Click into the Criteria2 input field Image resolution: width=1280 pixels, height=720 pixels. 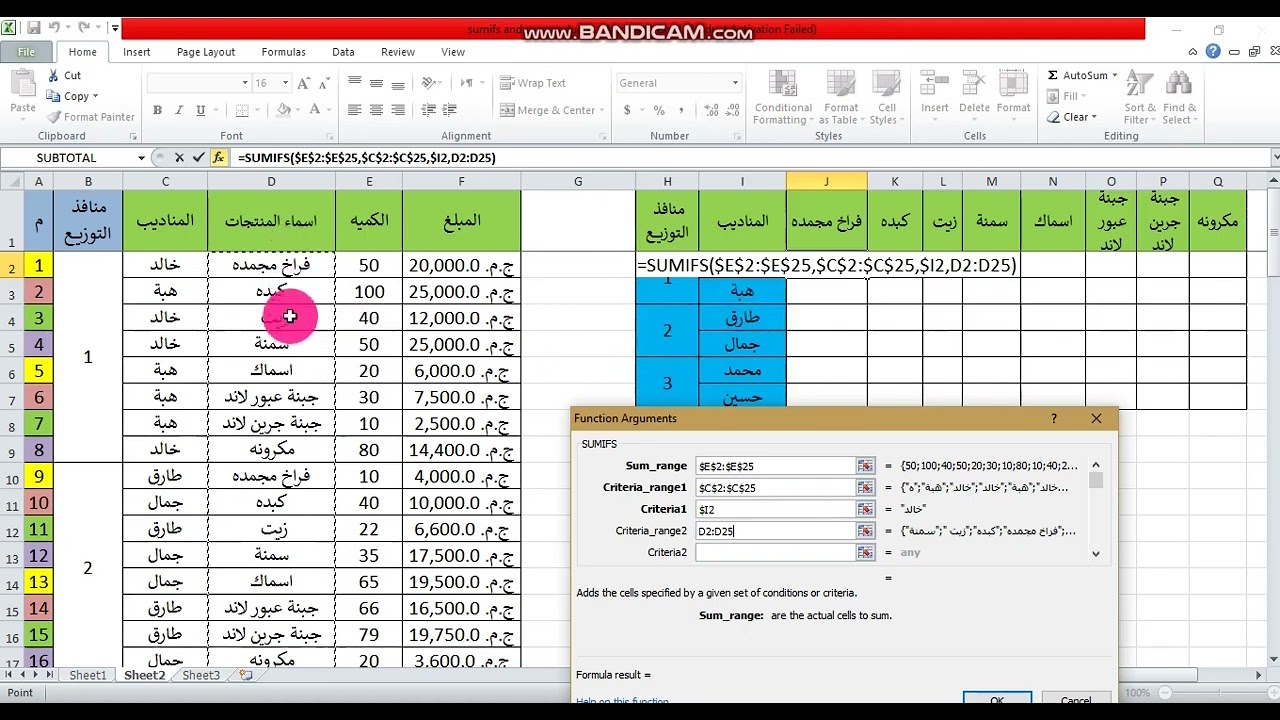pyautogui.click(x=775, y=552)
